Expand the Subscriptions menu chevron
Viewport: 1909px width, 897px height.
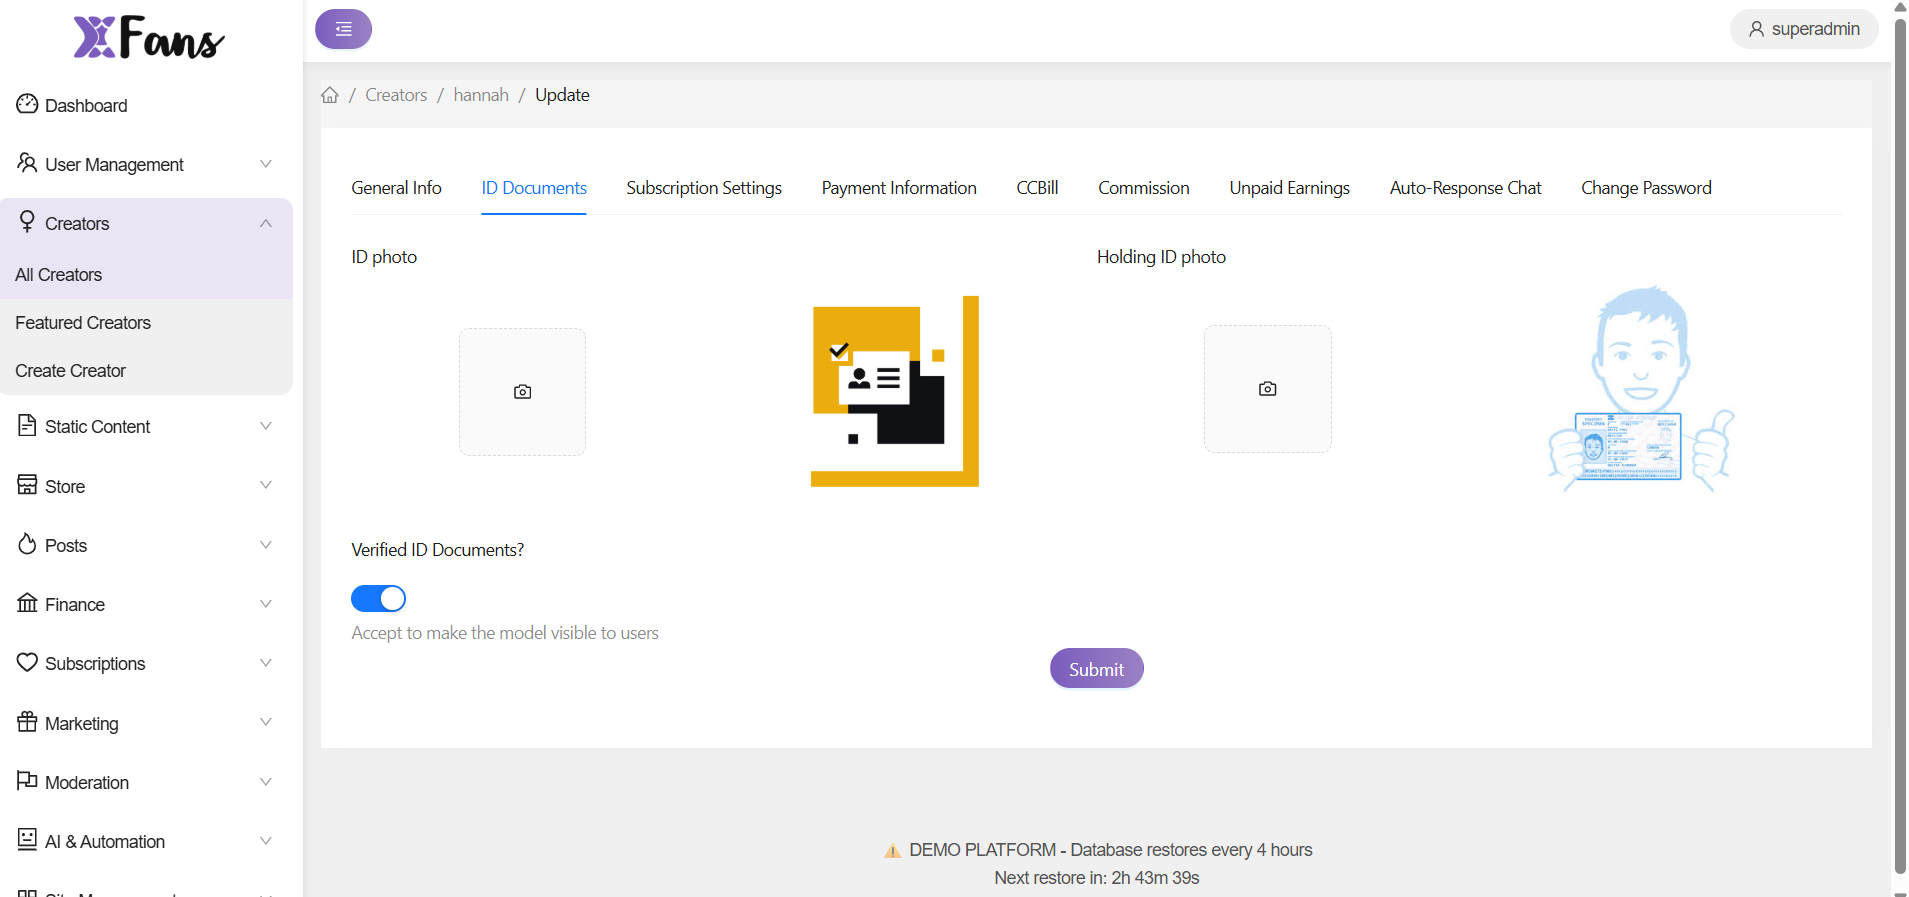tap(265, 663)
